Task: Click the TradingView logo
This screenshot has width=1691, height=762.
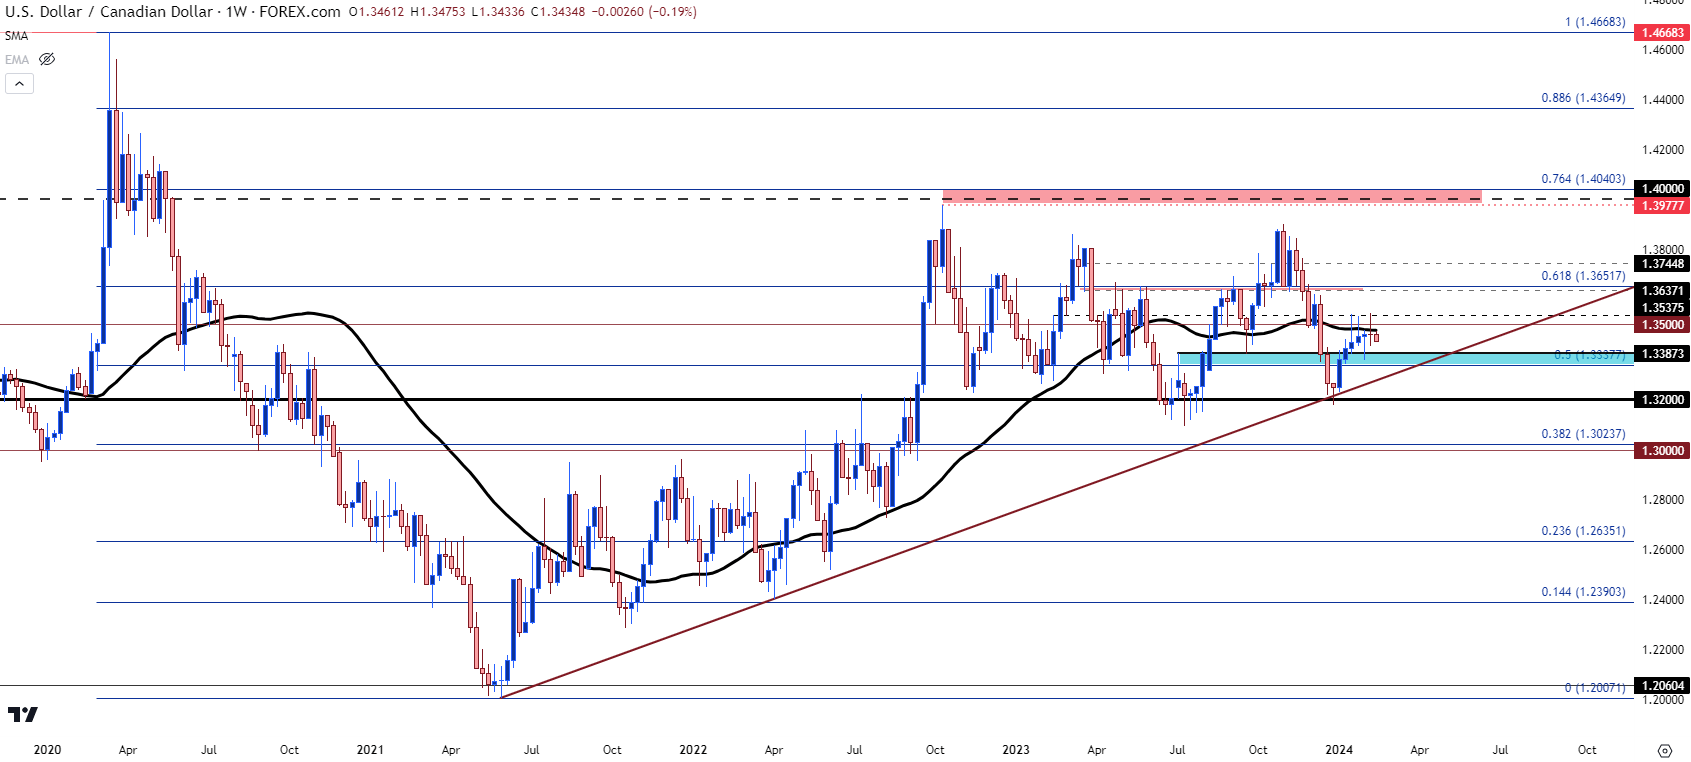Action: pos(22,714)
